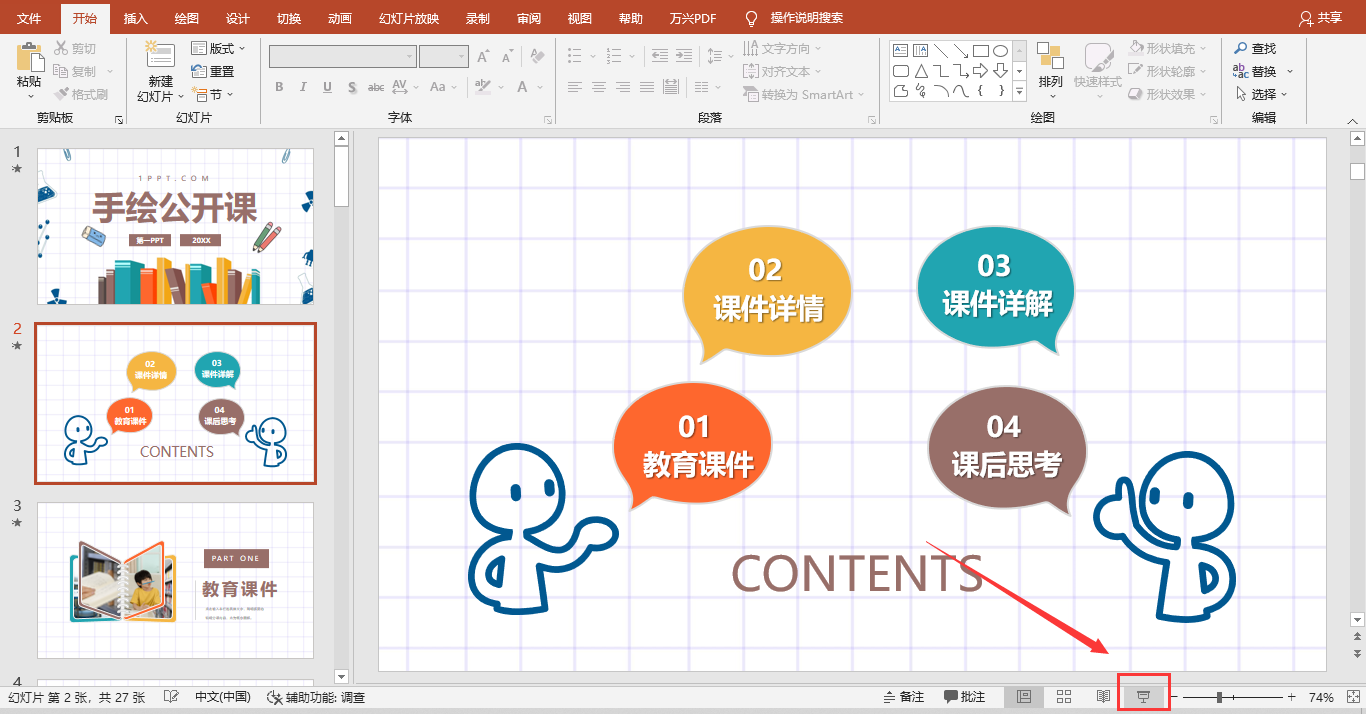Toggle text Shadow formatting
Image resolution: width=1366 pixels, height=714 pixels.
click(352, 87)
